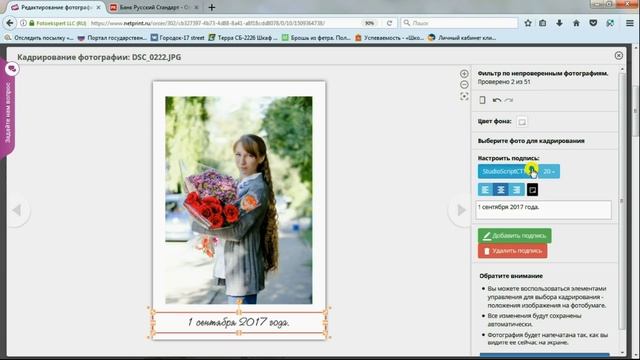Click the Поиск browser search field
640x360 pixels.
click(459, 23)
